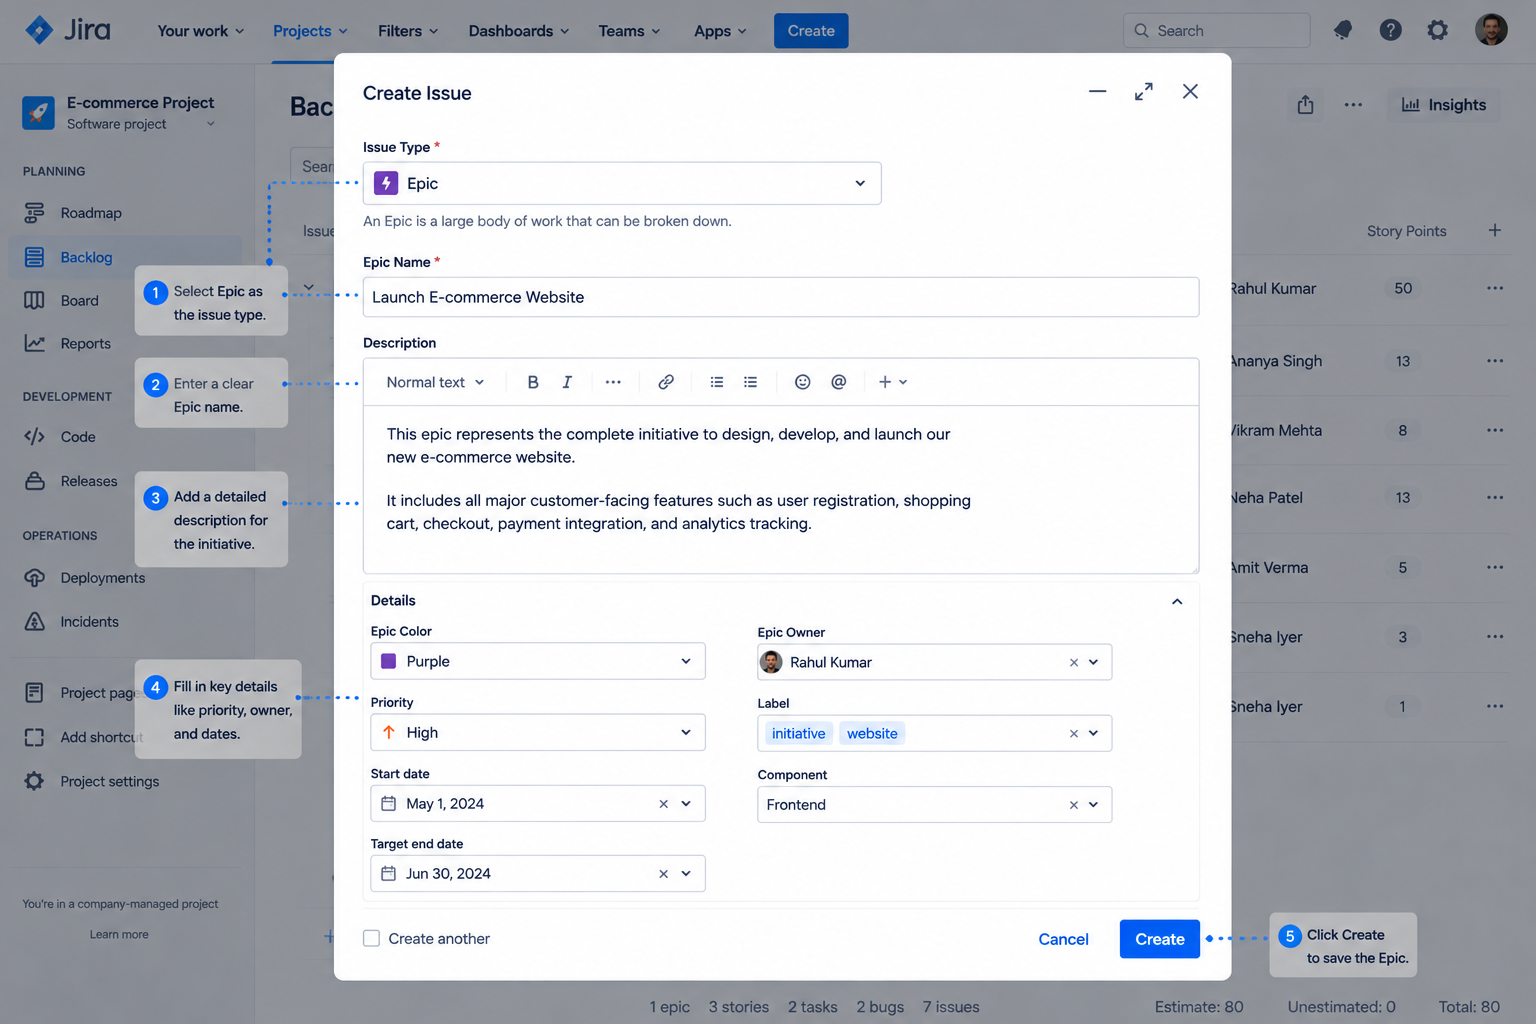Screen dimensions: 1536x1024
Task: Toggle bold formatting in description
Action: click(x=533, y=382)
